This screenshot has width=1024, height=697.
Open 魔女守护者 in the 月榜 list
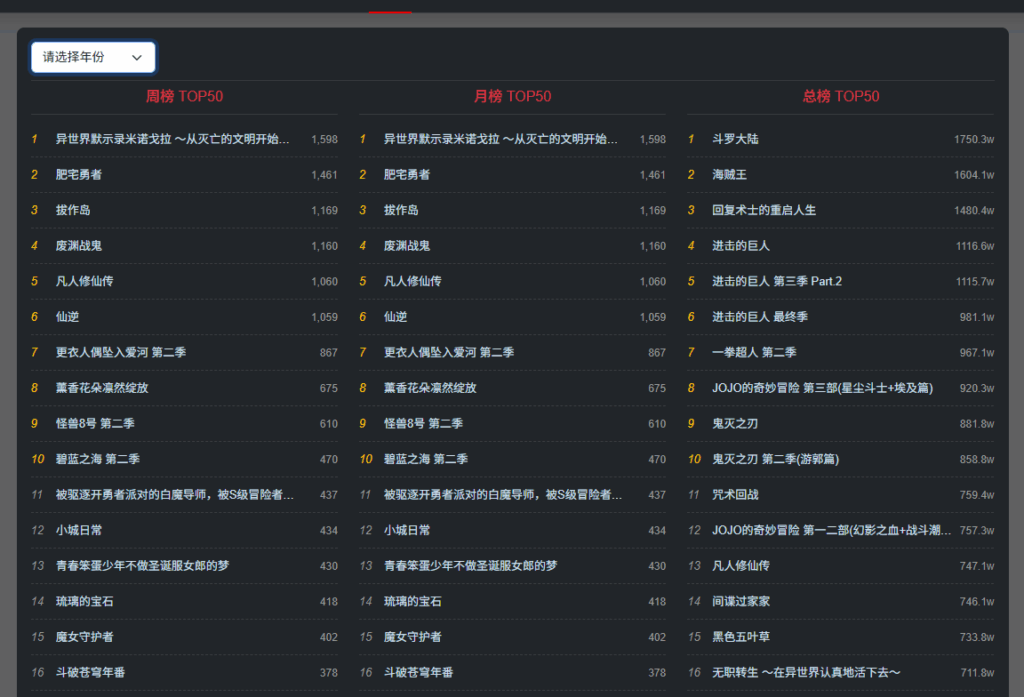tap(413, 637)
